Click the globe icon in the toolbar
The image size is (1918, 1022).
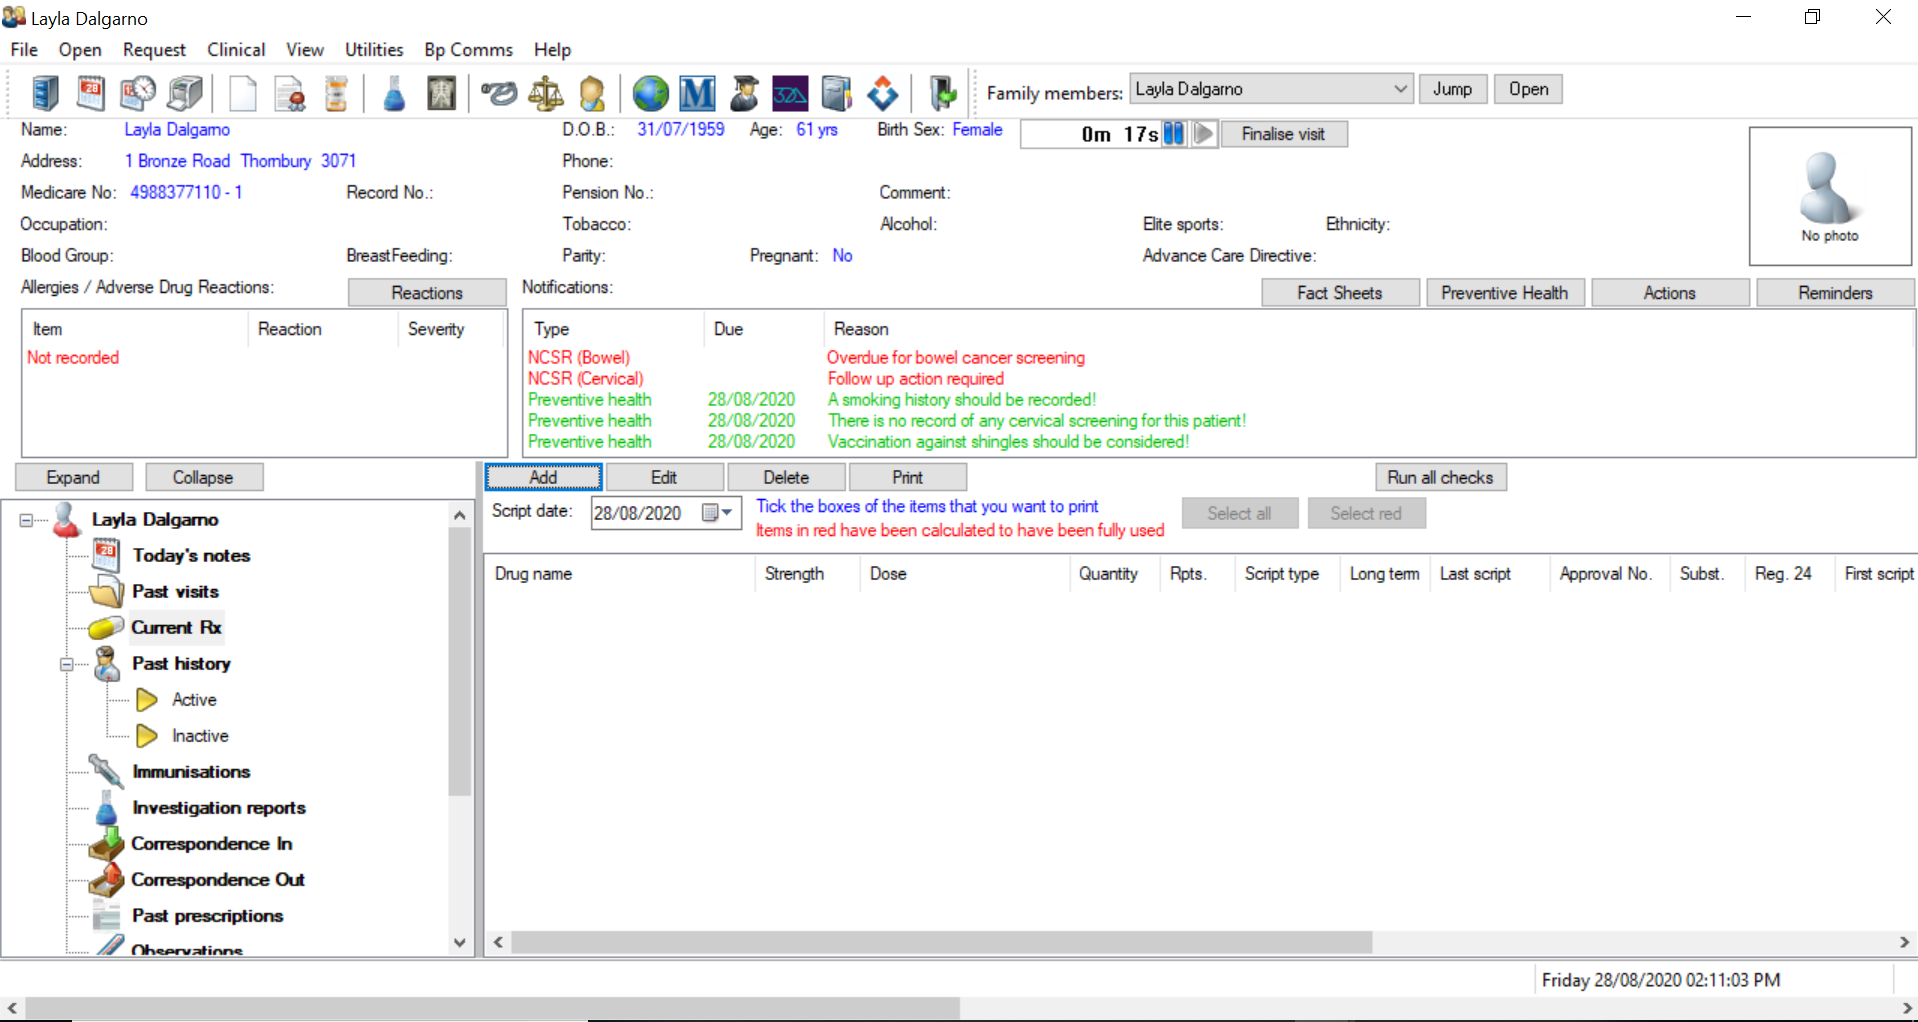(651, 93)
